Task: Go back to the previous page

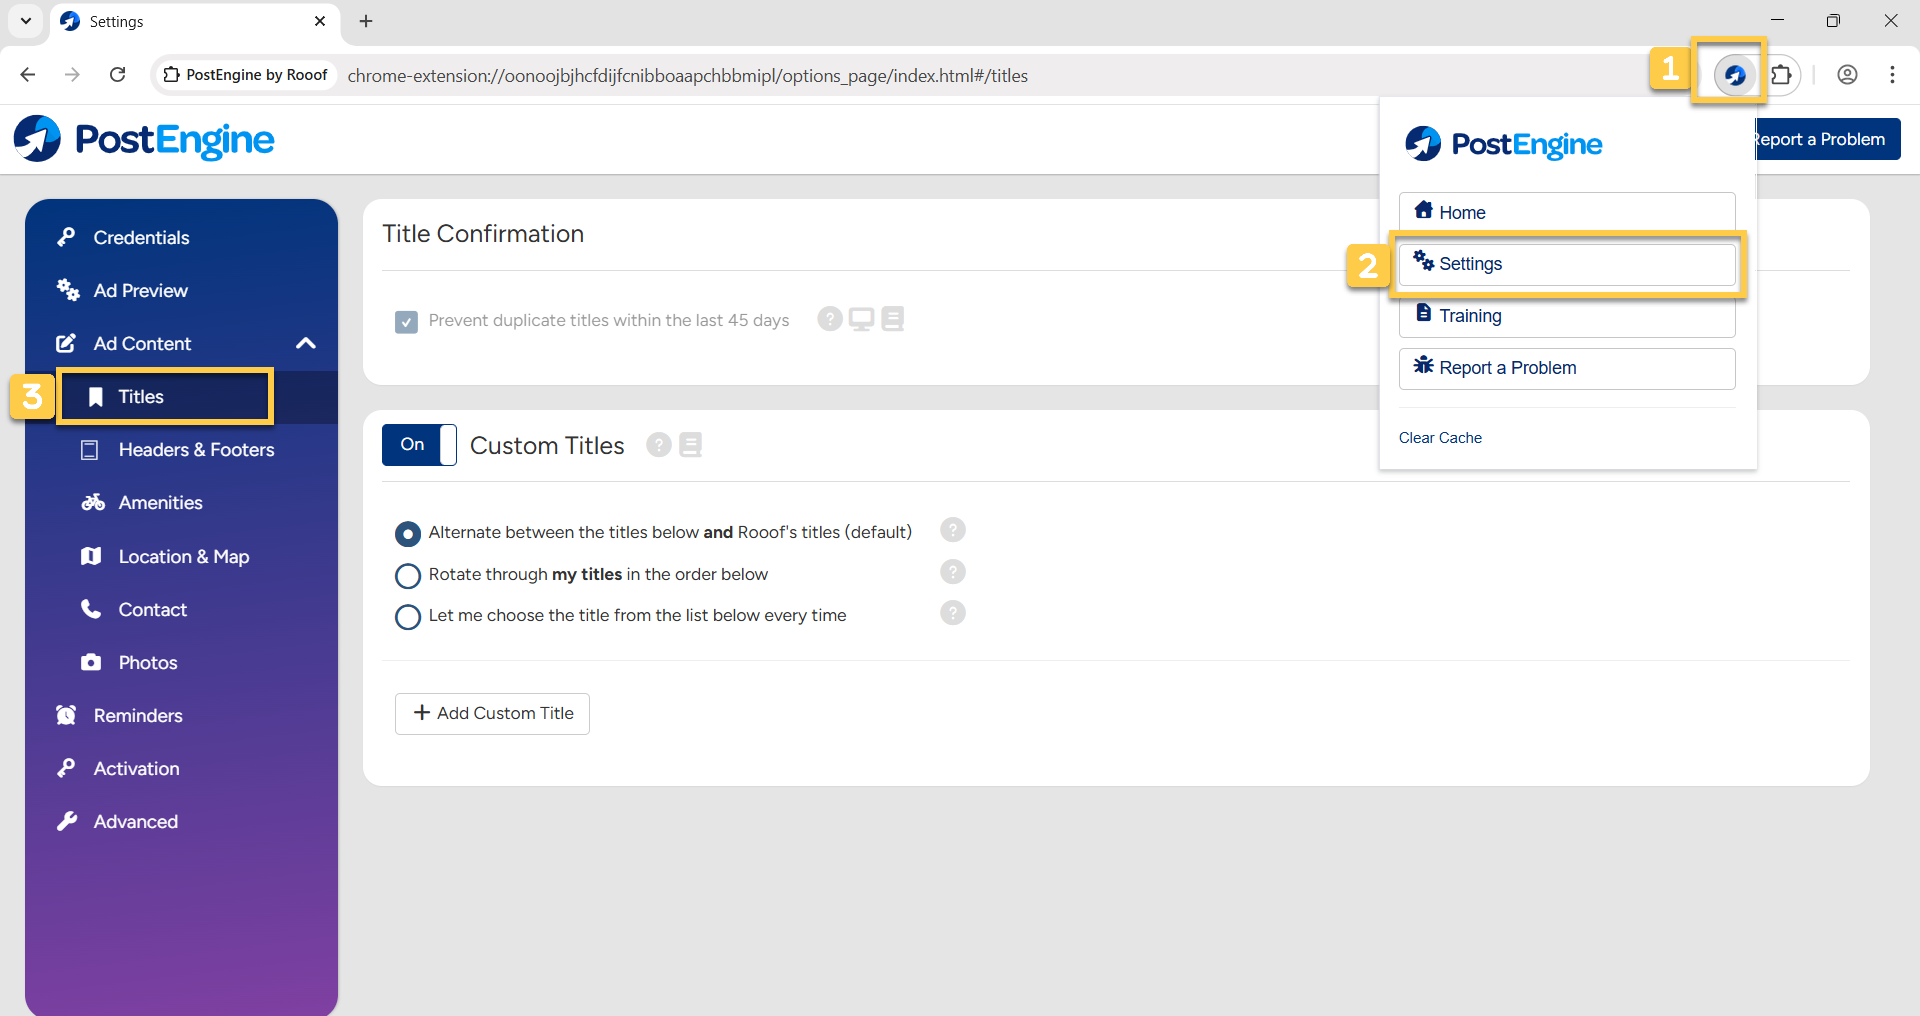Action: (x=28, y=75)
